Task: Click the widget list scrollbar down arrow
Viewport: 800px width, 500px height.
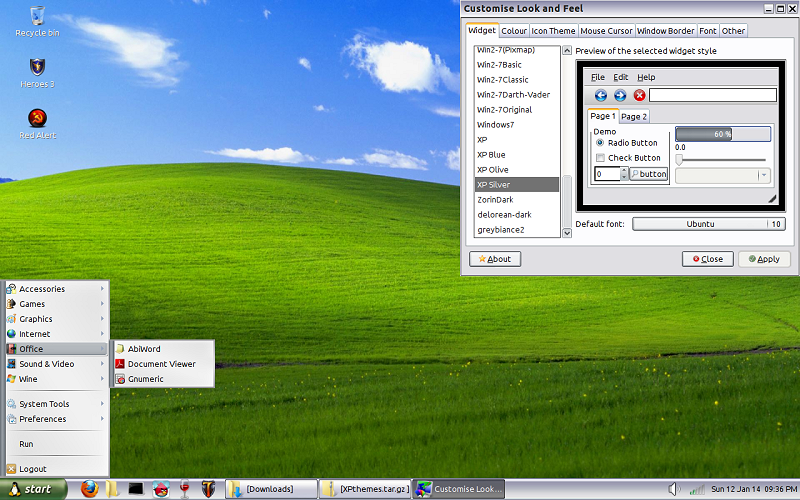Action: coord(567,233)
